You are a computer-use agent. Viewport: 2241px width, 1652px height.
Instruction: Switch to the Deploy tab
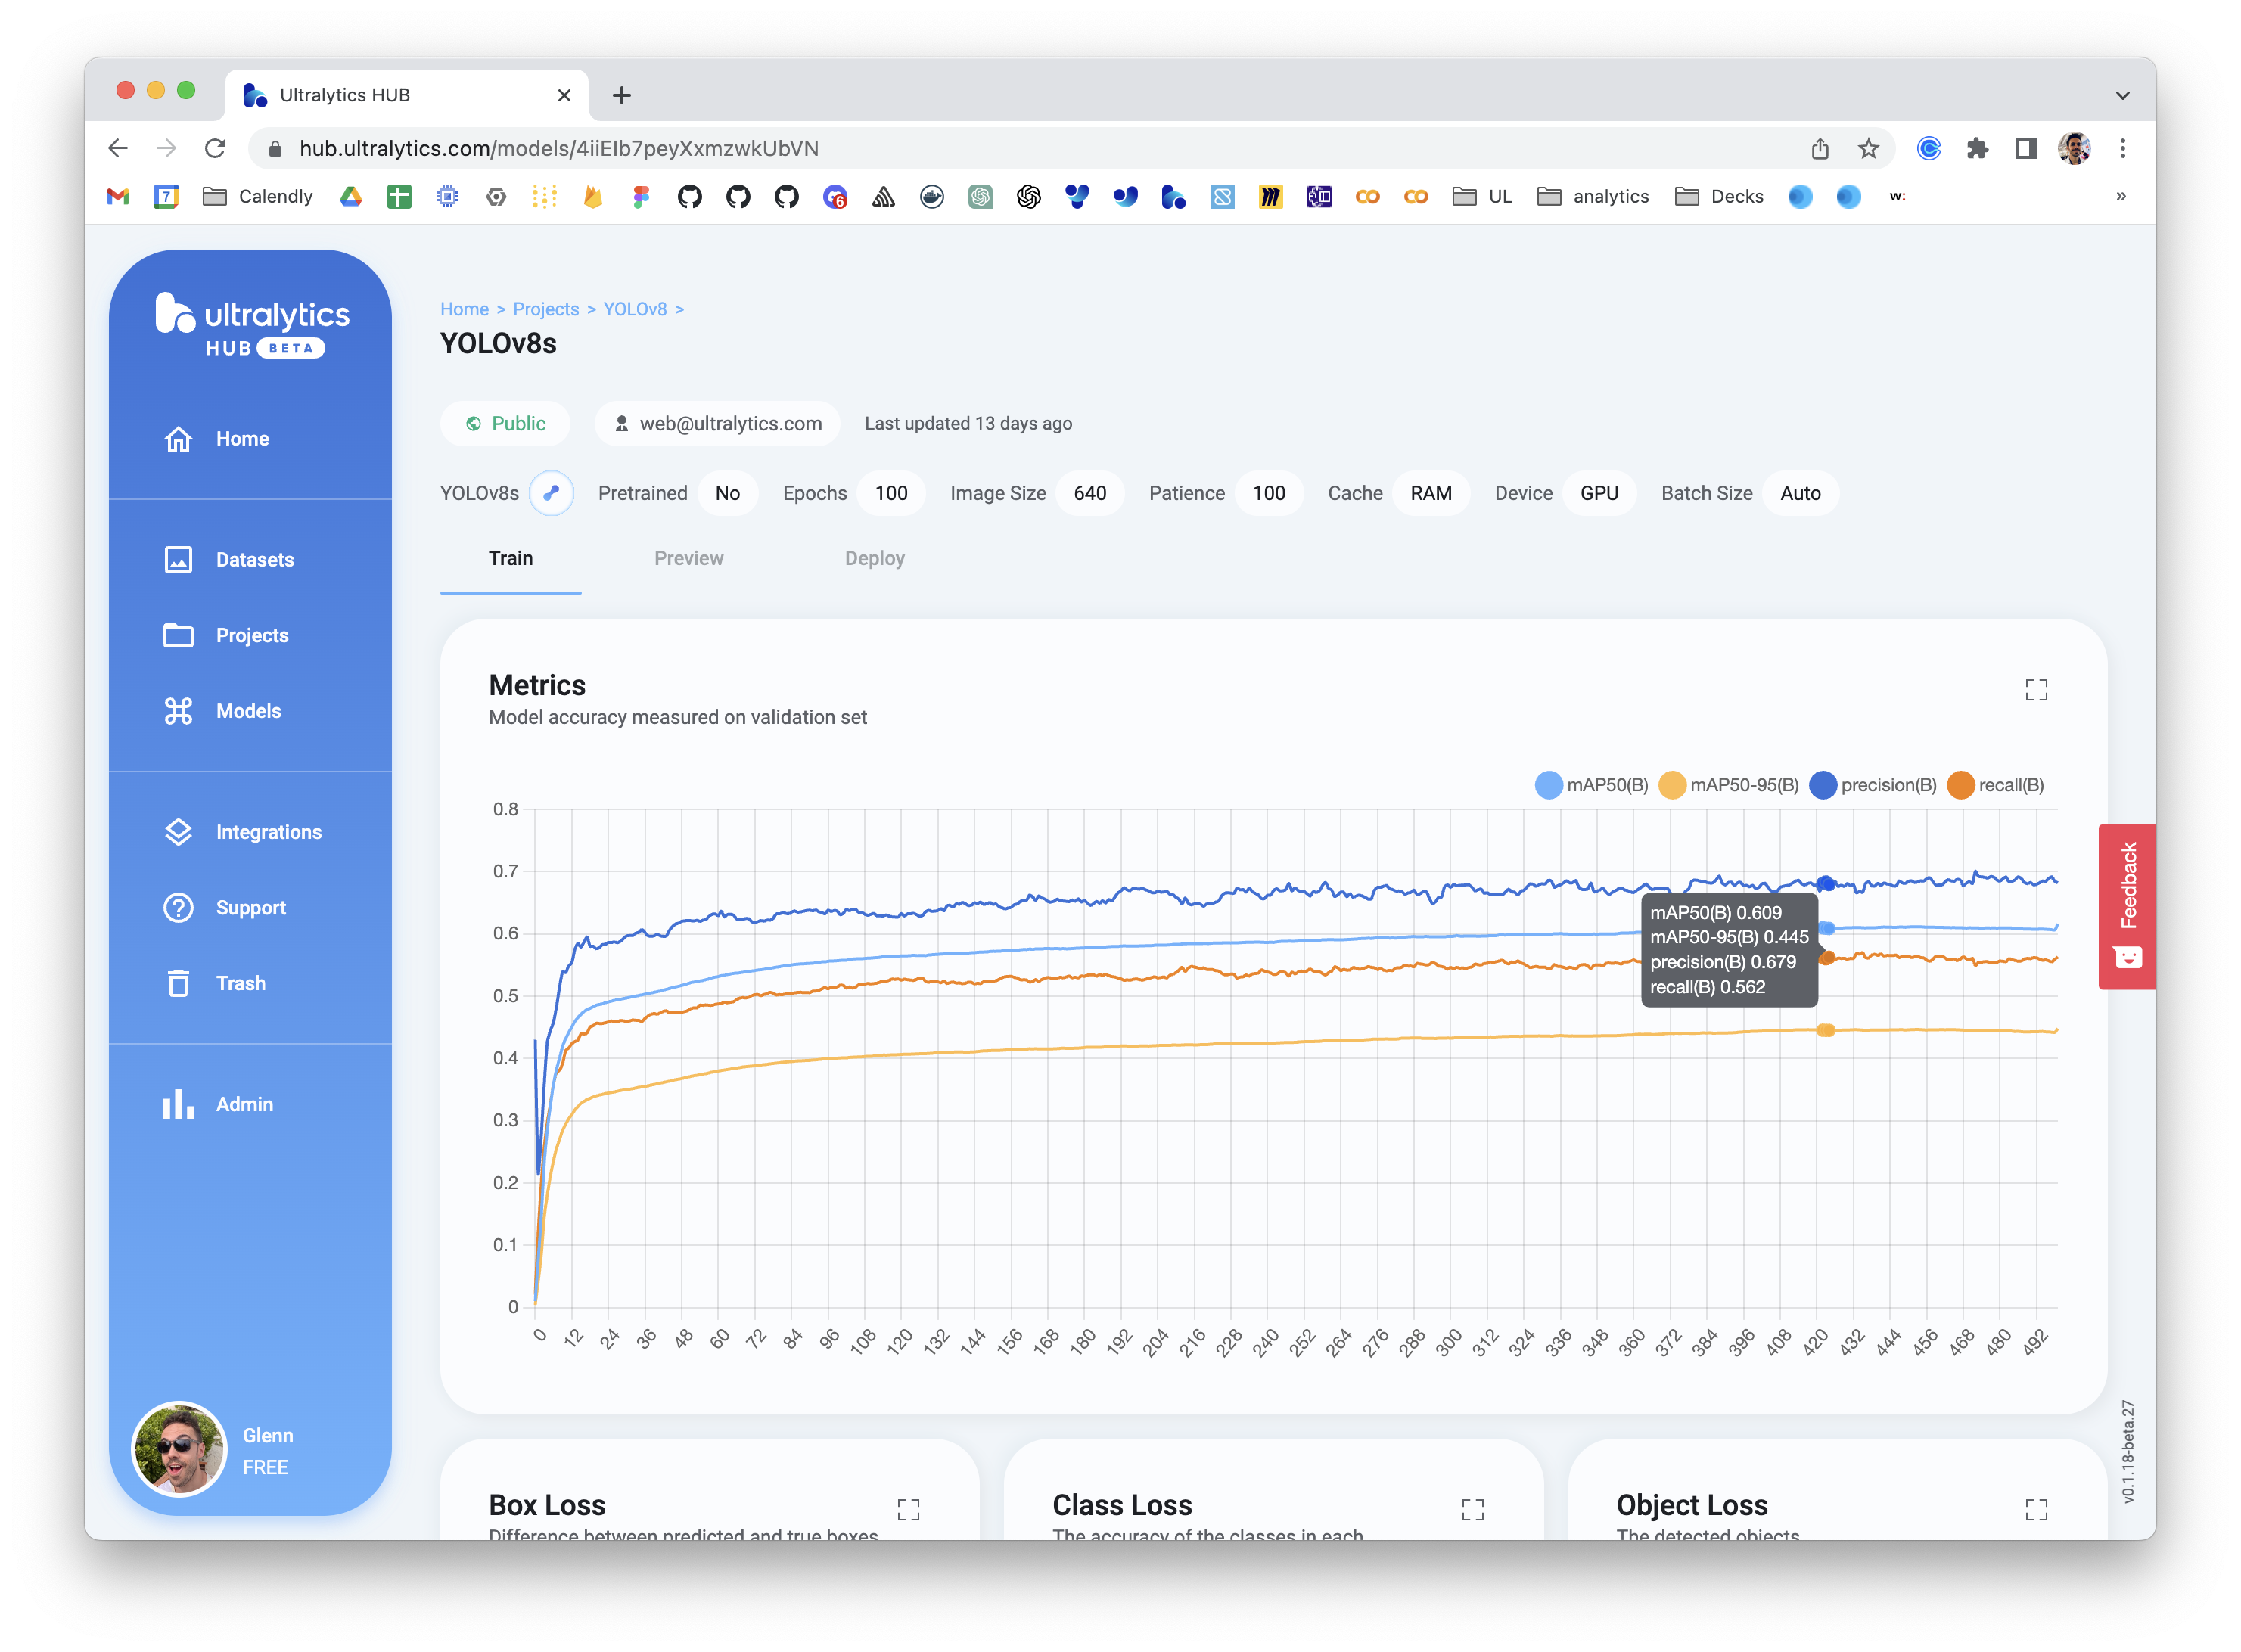click(875, 558)
